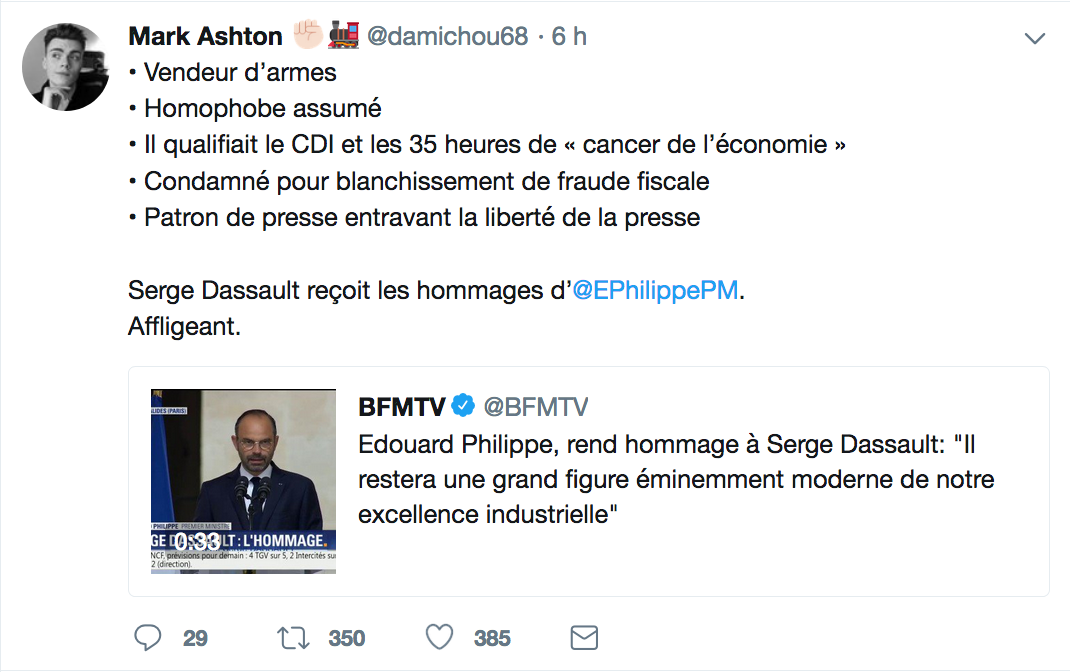Click the Mark Ashton display name
The height and width of the screenshot is (672, 1070).
(x=205, y=37)
